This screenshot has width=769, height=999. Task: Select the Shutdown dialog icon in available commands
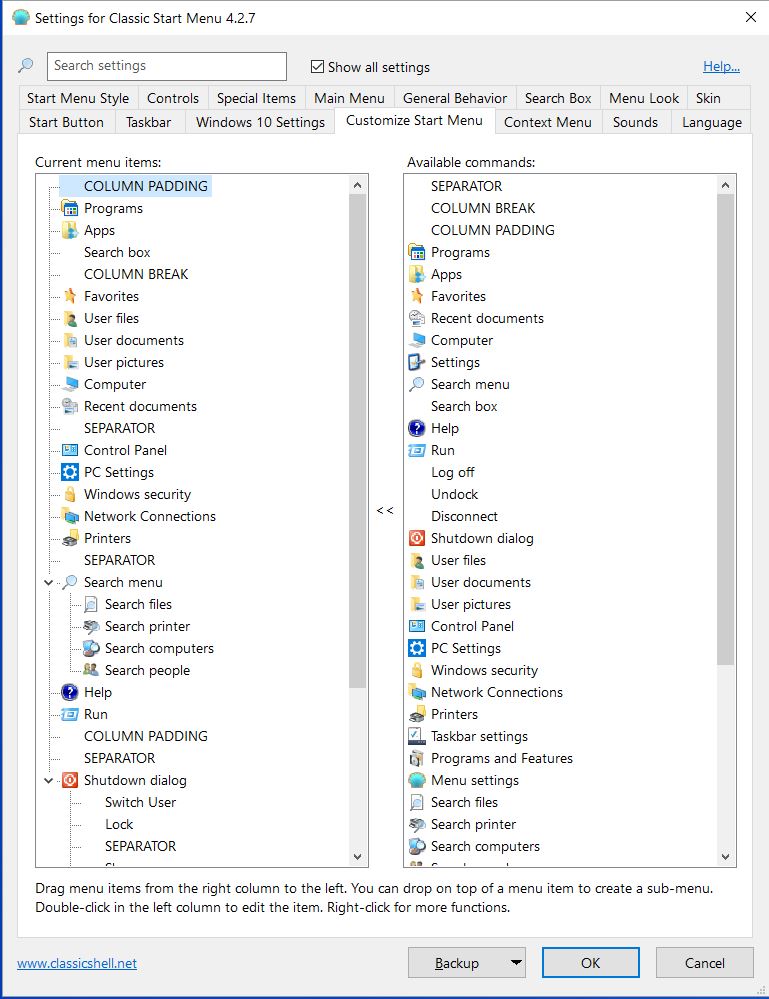pos(417,538)
